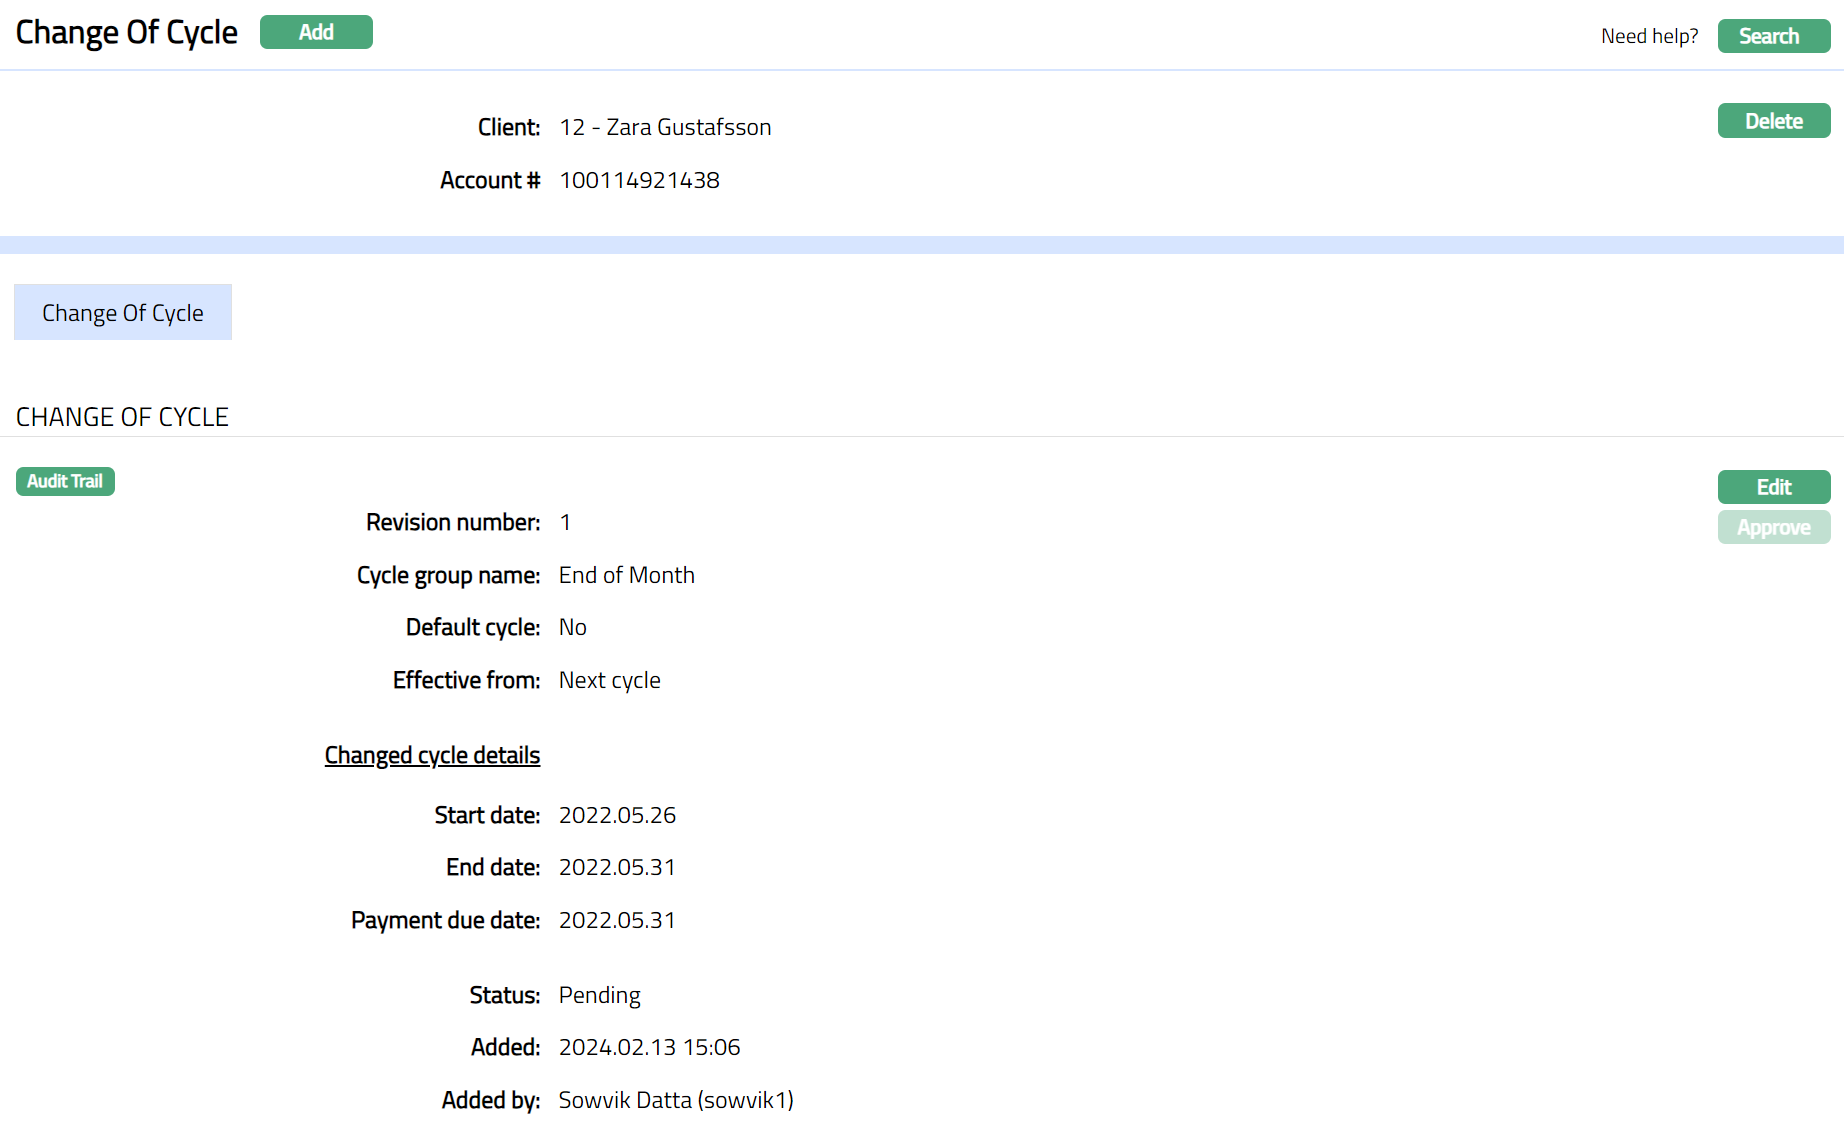The height and width of the screenshot is (1132, 1844).
Task: Click the Pending status text
Action: (599, 995)
